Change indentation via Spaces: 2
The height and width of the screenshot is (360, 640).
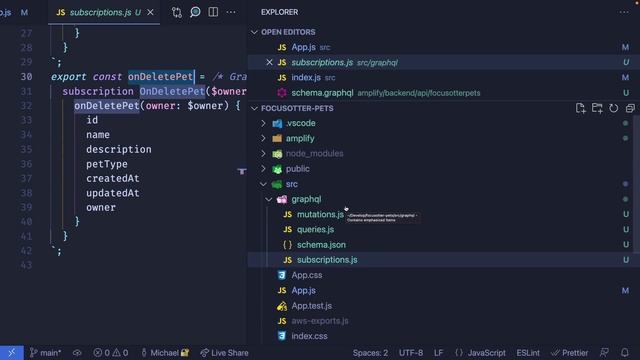(x=370, y=353)
